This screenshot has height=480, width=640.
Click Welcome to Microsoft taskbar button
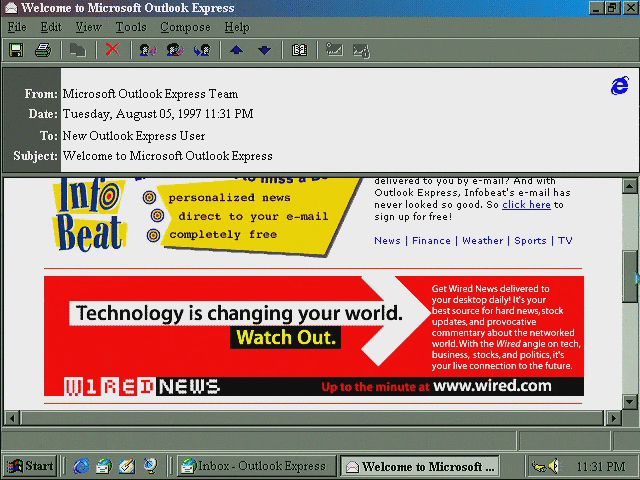click(x=420, y=466)
